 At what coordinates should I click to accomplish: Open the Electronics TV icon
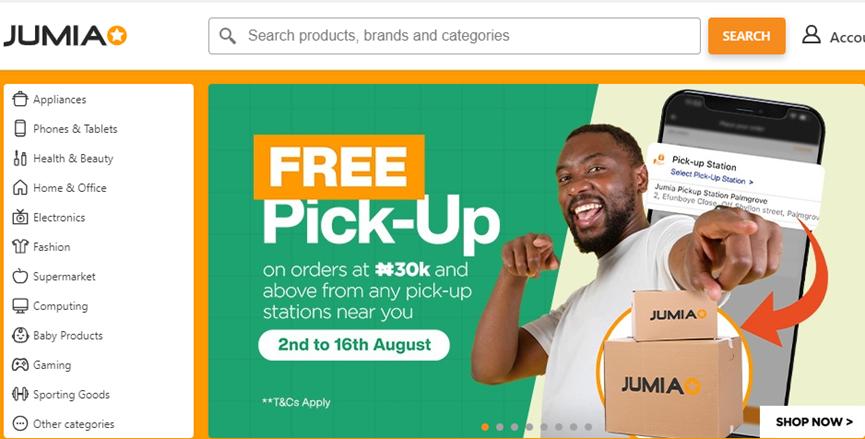[20, 217]
